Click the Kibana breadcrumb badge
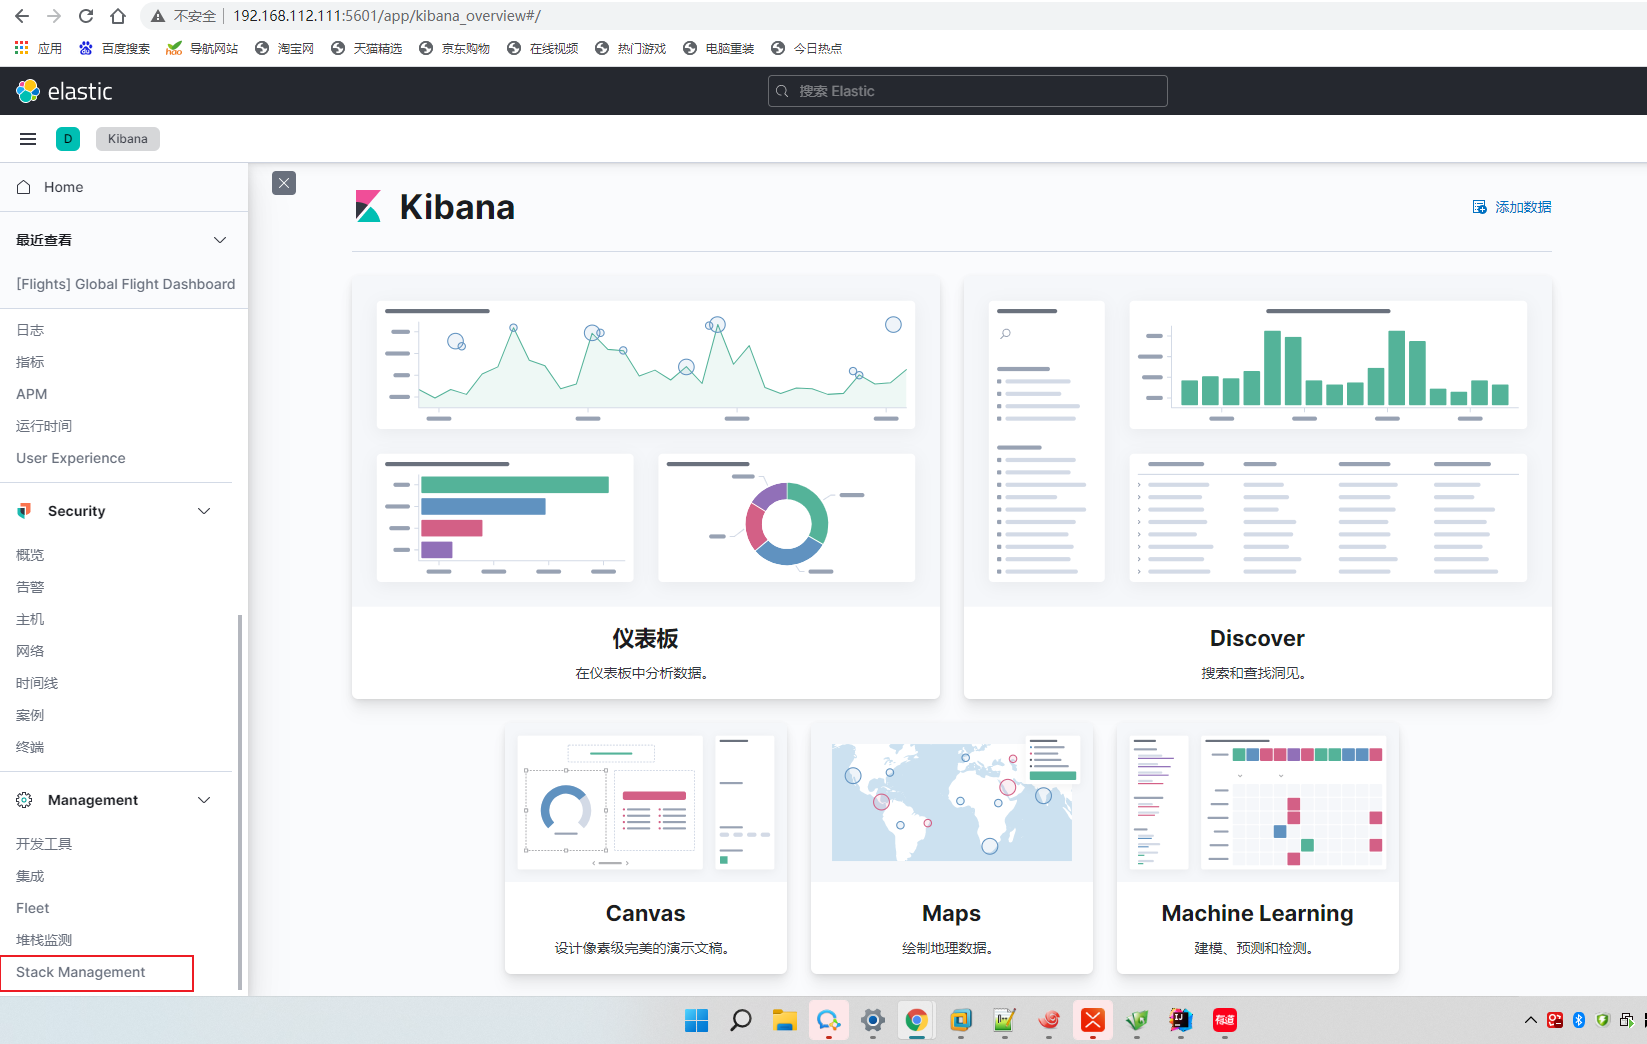1647x1044 pixels. (x=128, y=139)
